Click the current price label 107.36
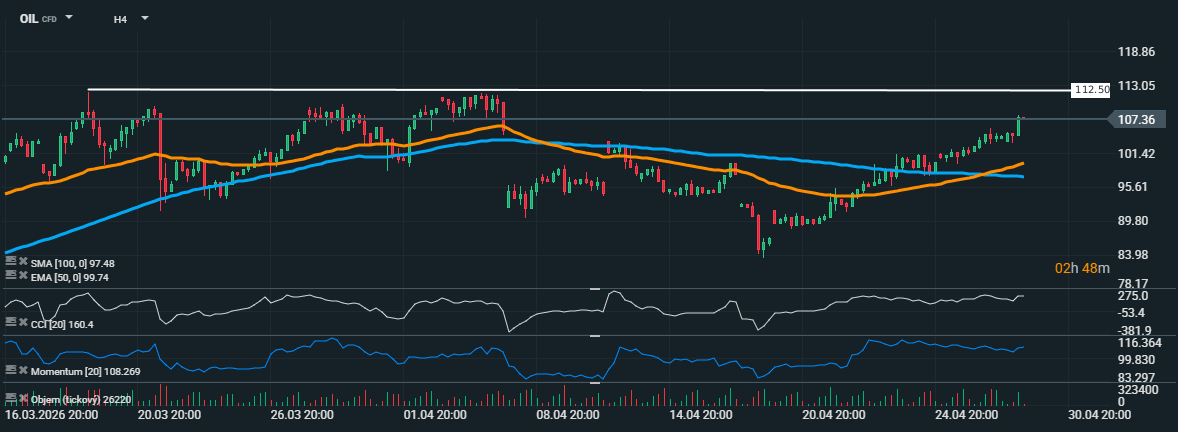The image size is (1178, 432). 1135,120
